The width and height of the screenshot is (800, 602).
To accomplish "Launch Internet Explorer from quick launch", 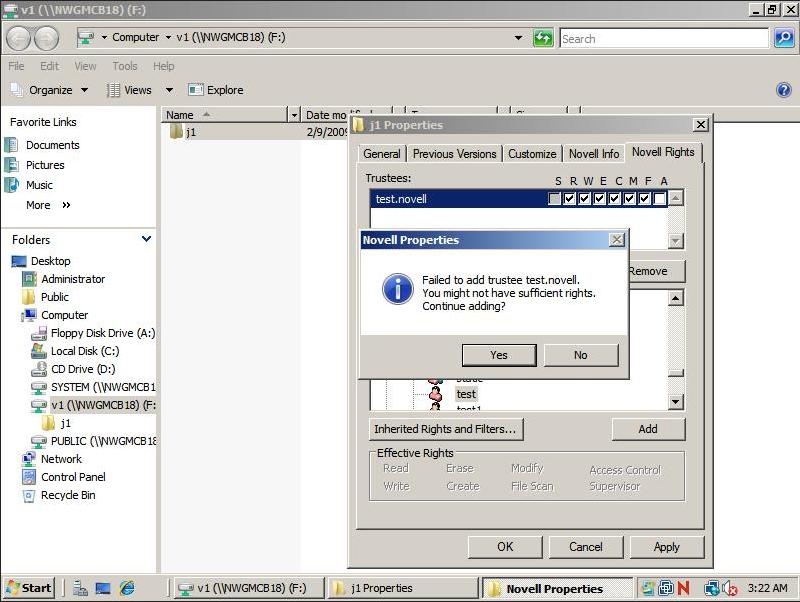I will [127, 588].
